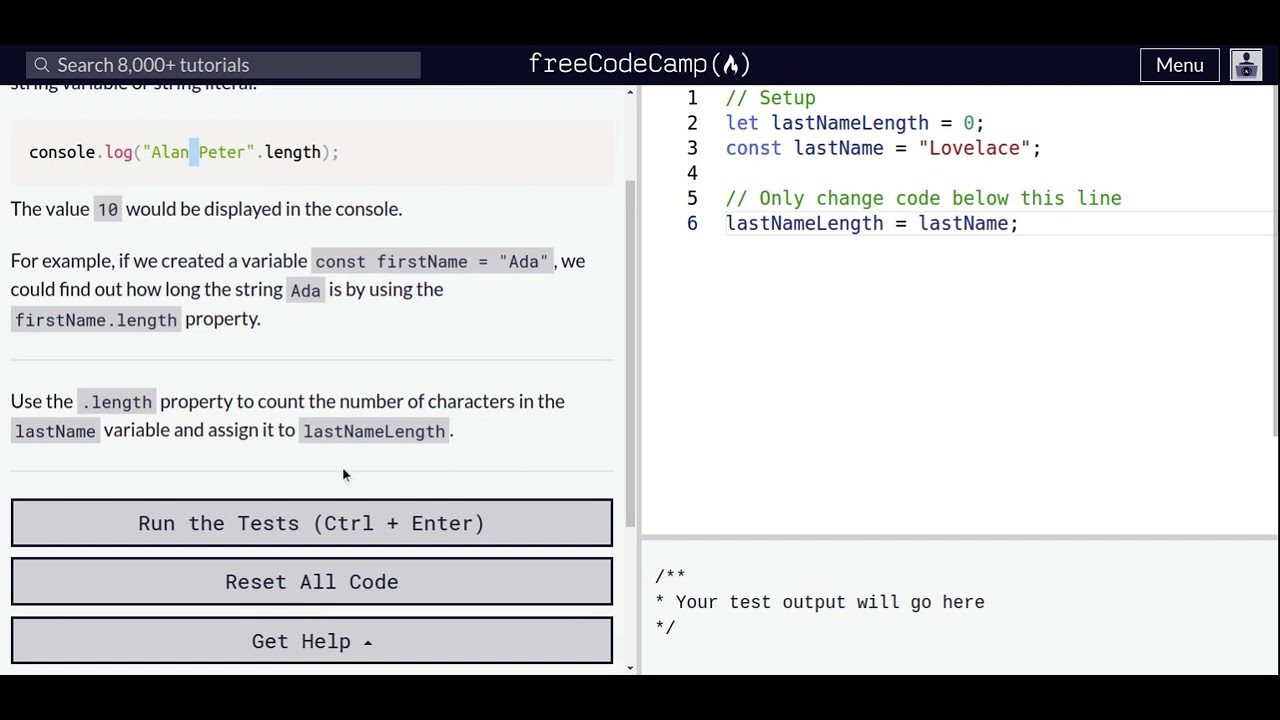
Task: Click Reset All Code button
Action: (x=312, y=582)
